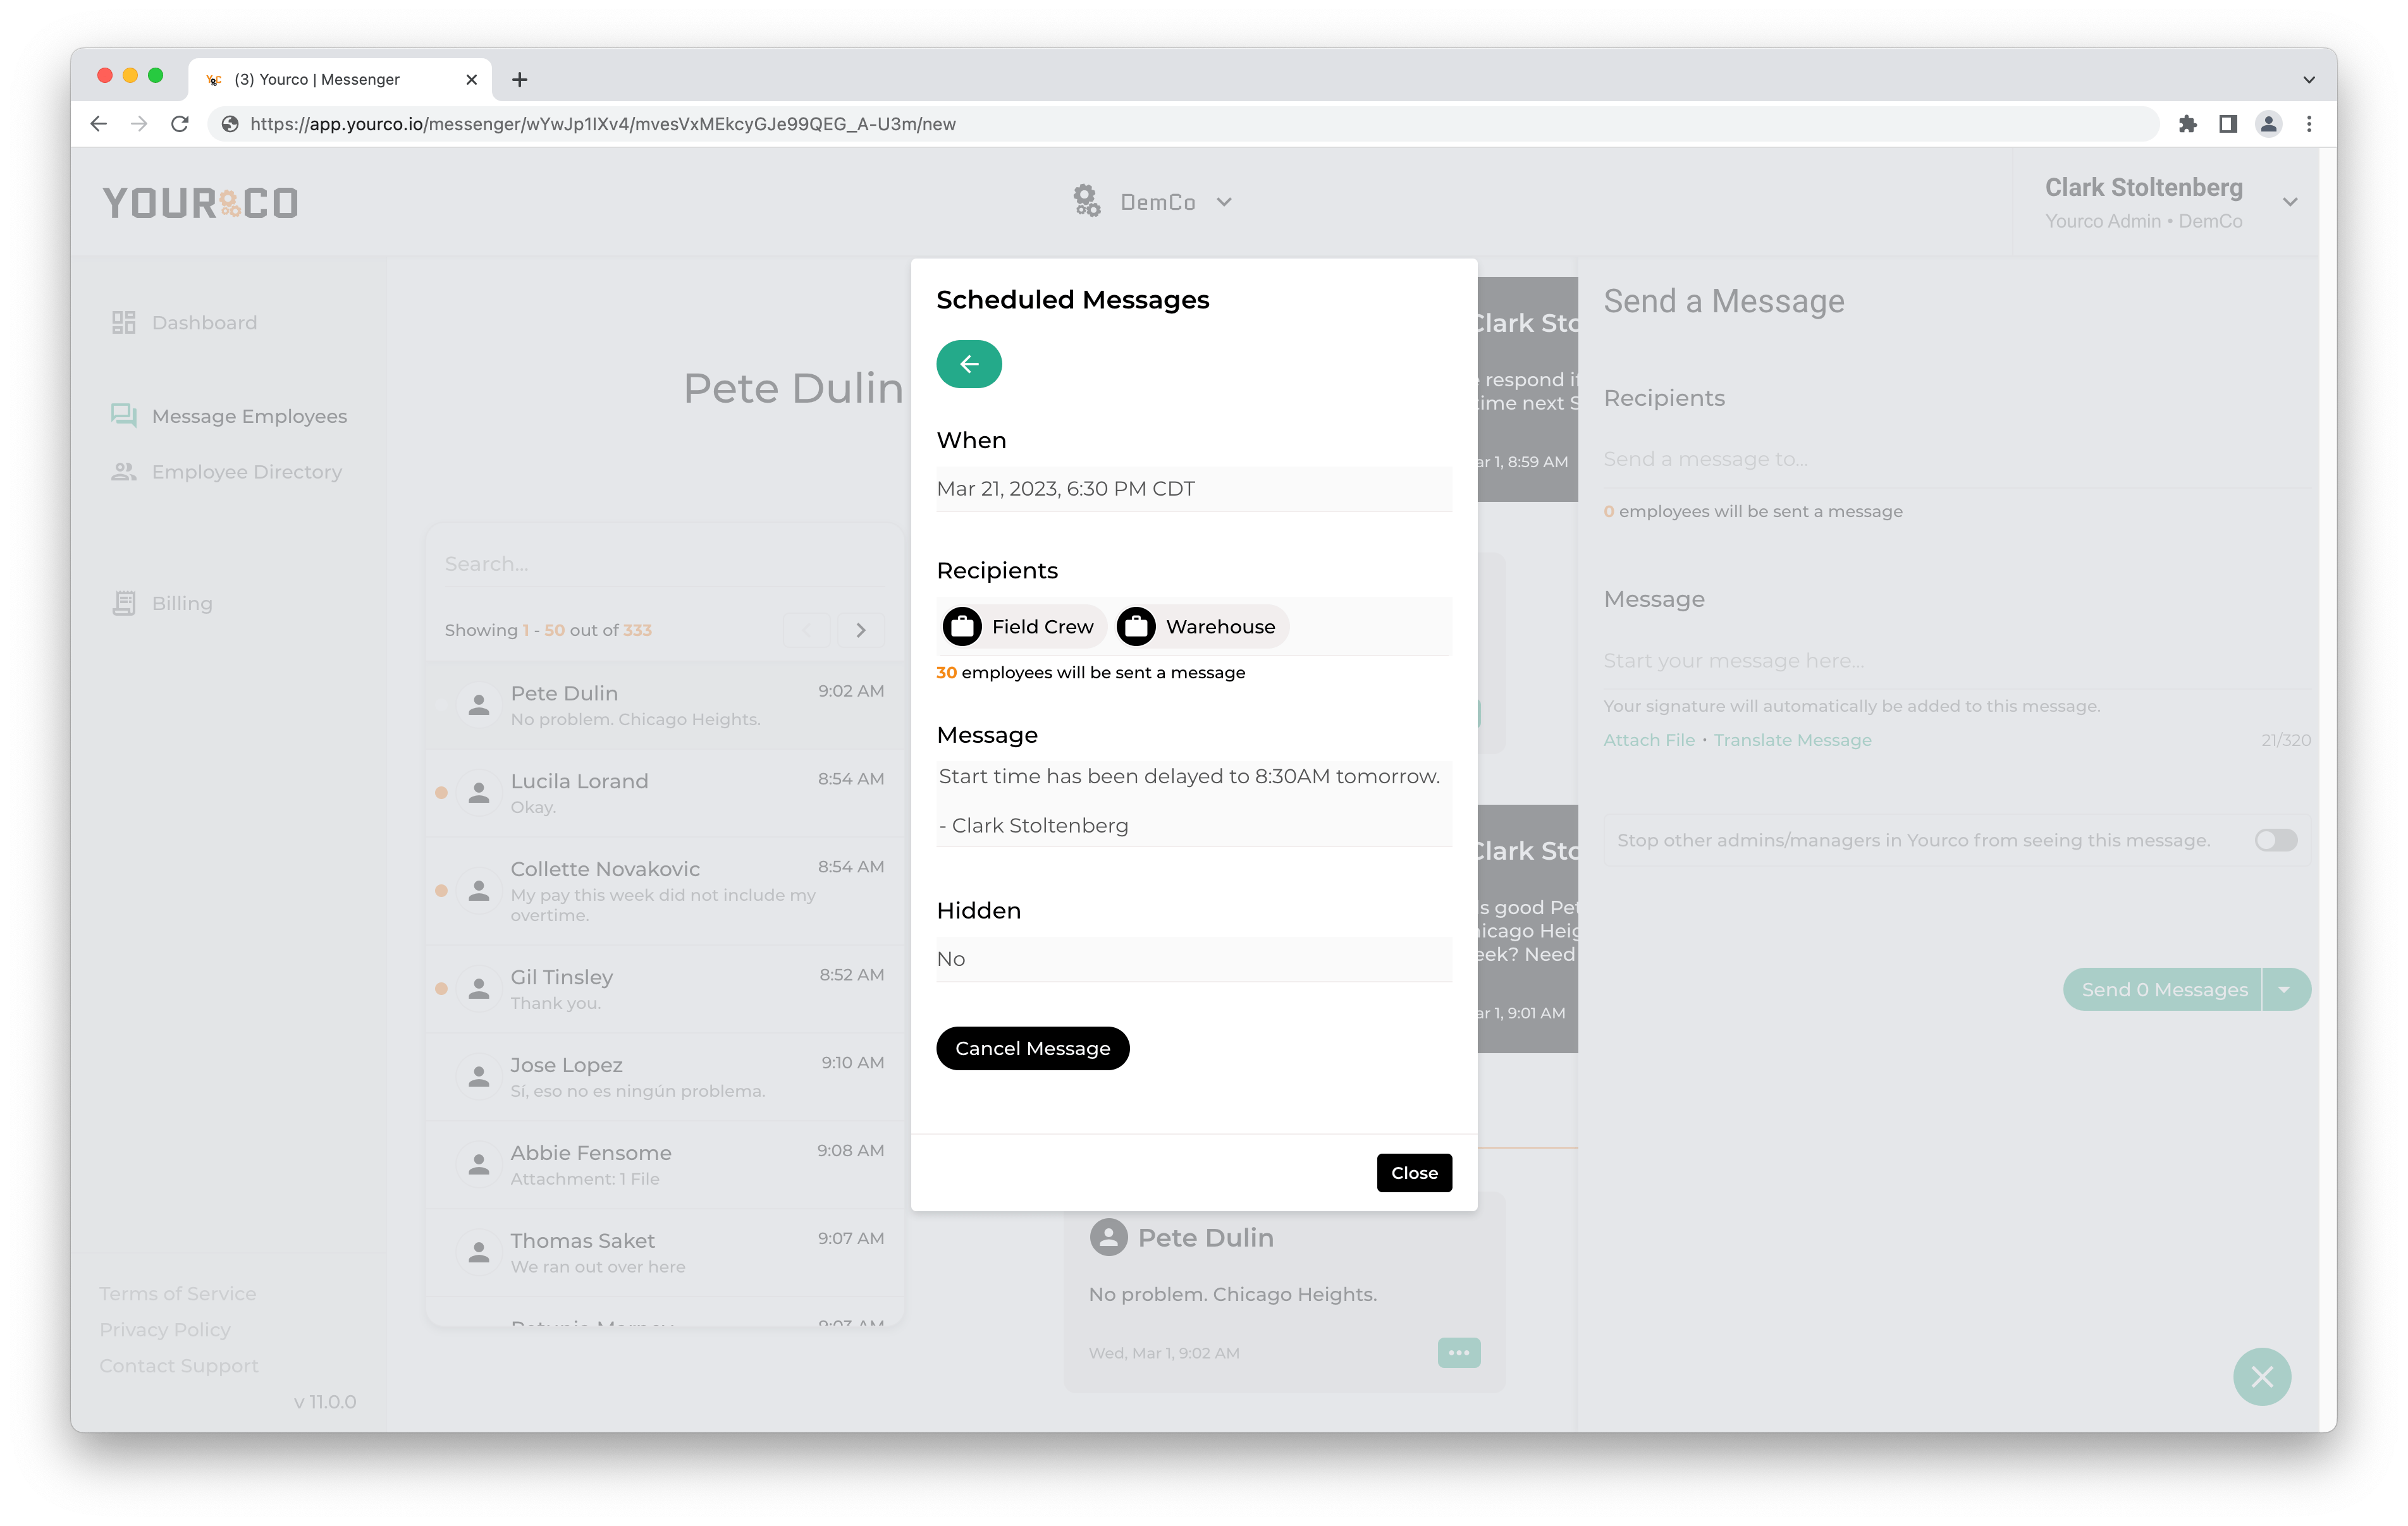The width and height of the screenshot is (2408, 1526).
Task: Open the Translate Message link
Action: (1792, 740)
